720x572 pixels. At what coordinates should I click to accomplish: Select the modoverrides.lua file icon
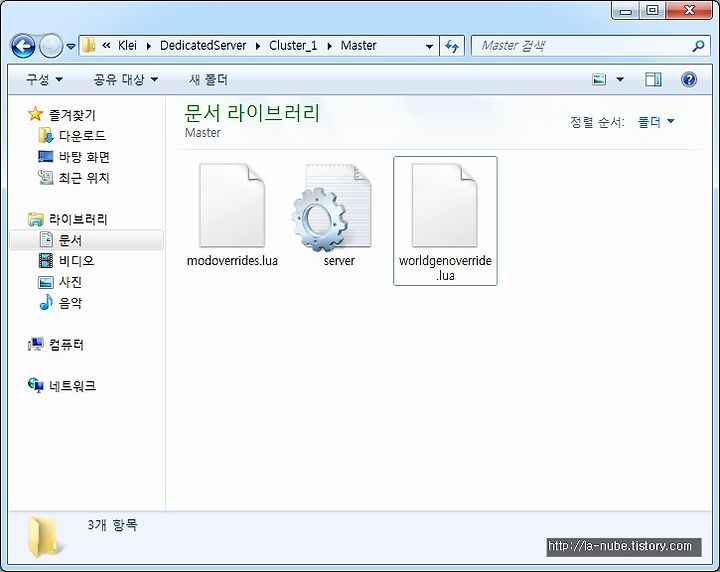pyautogui.click(x=232, y=205)
